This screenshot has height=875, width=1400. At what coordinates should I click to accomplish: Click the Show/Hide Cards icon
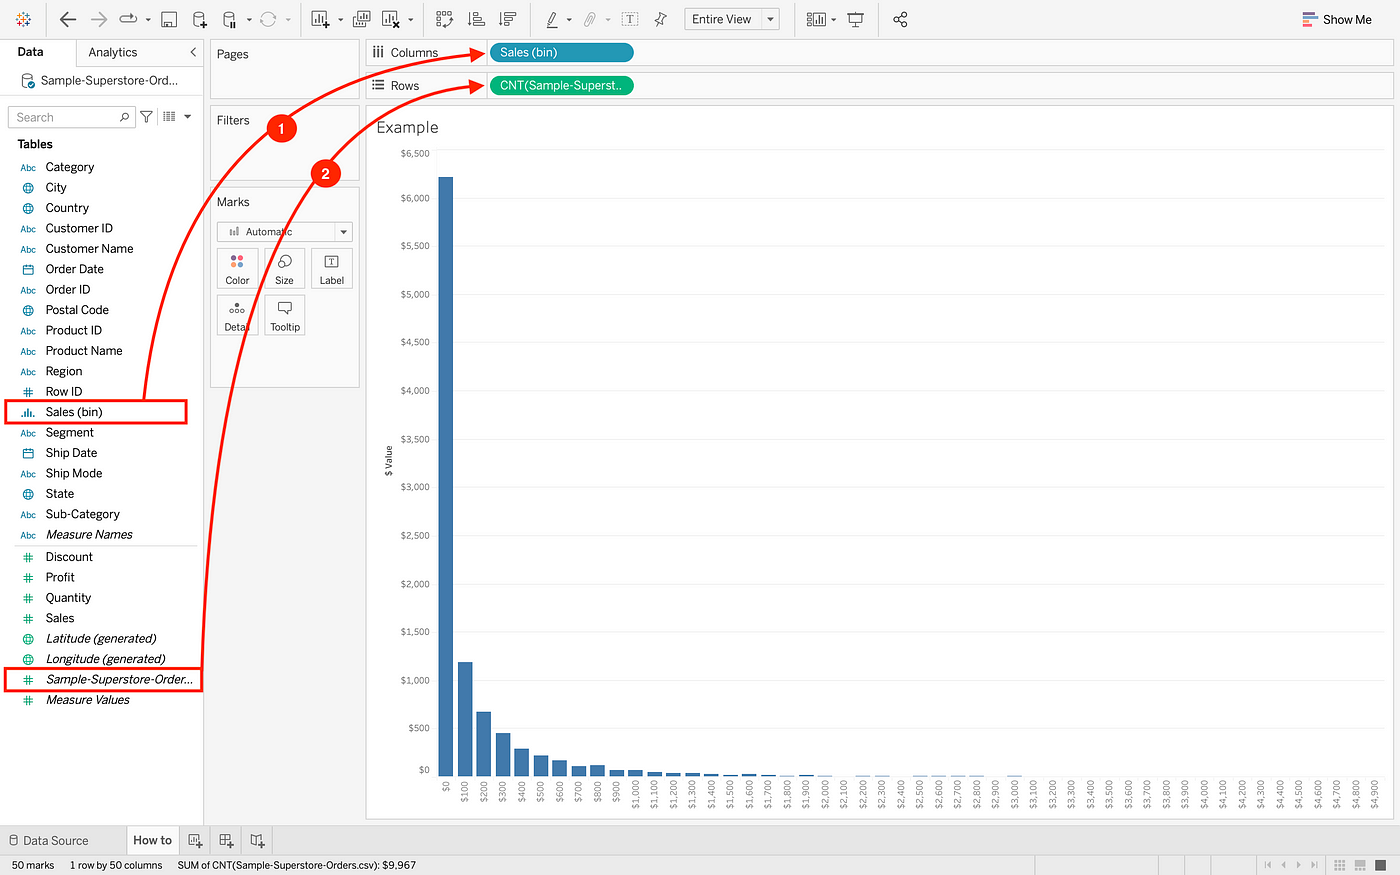click(x=816, y=19)
